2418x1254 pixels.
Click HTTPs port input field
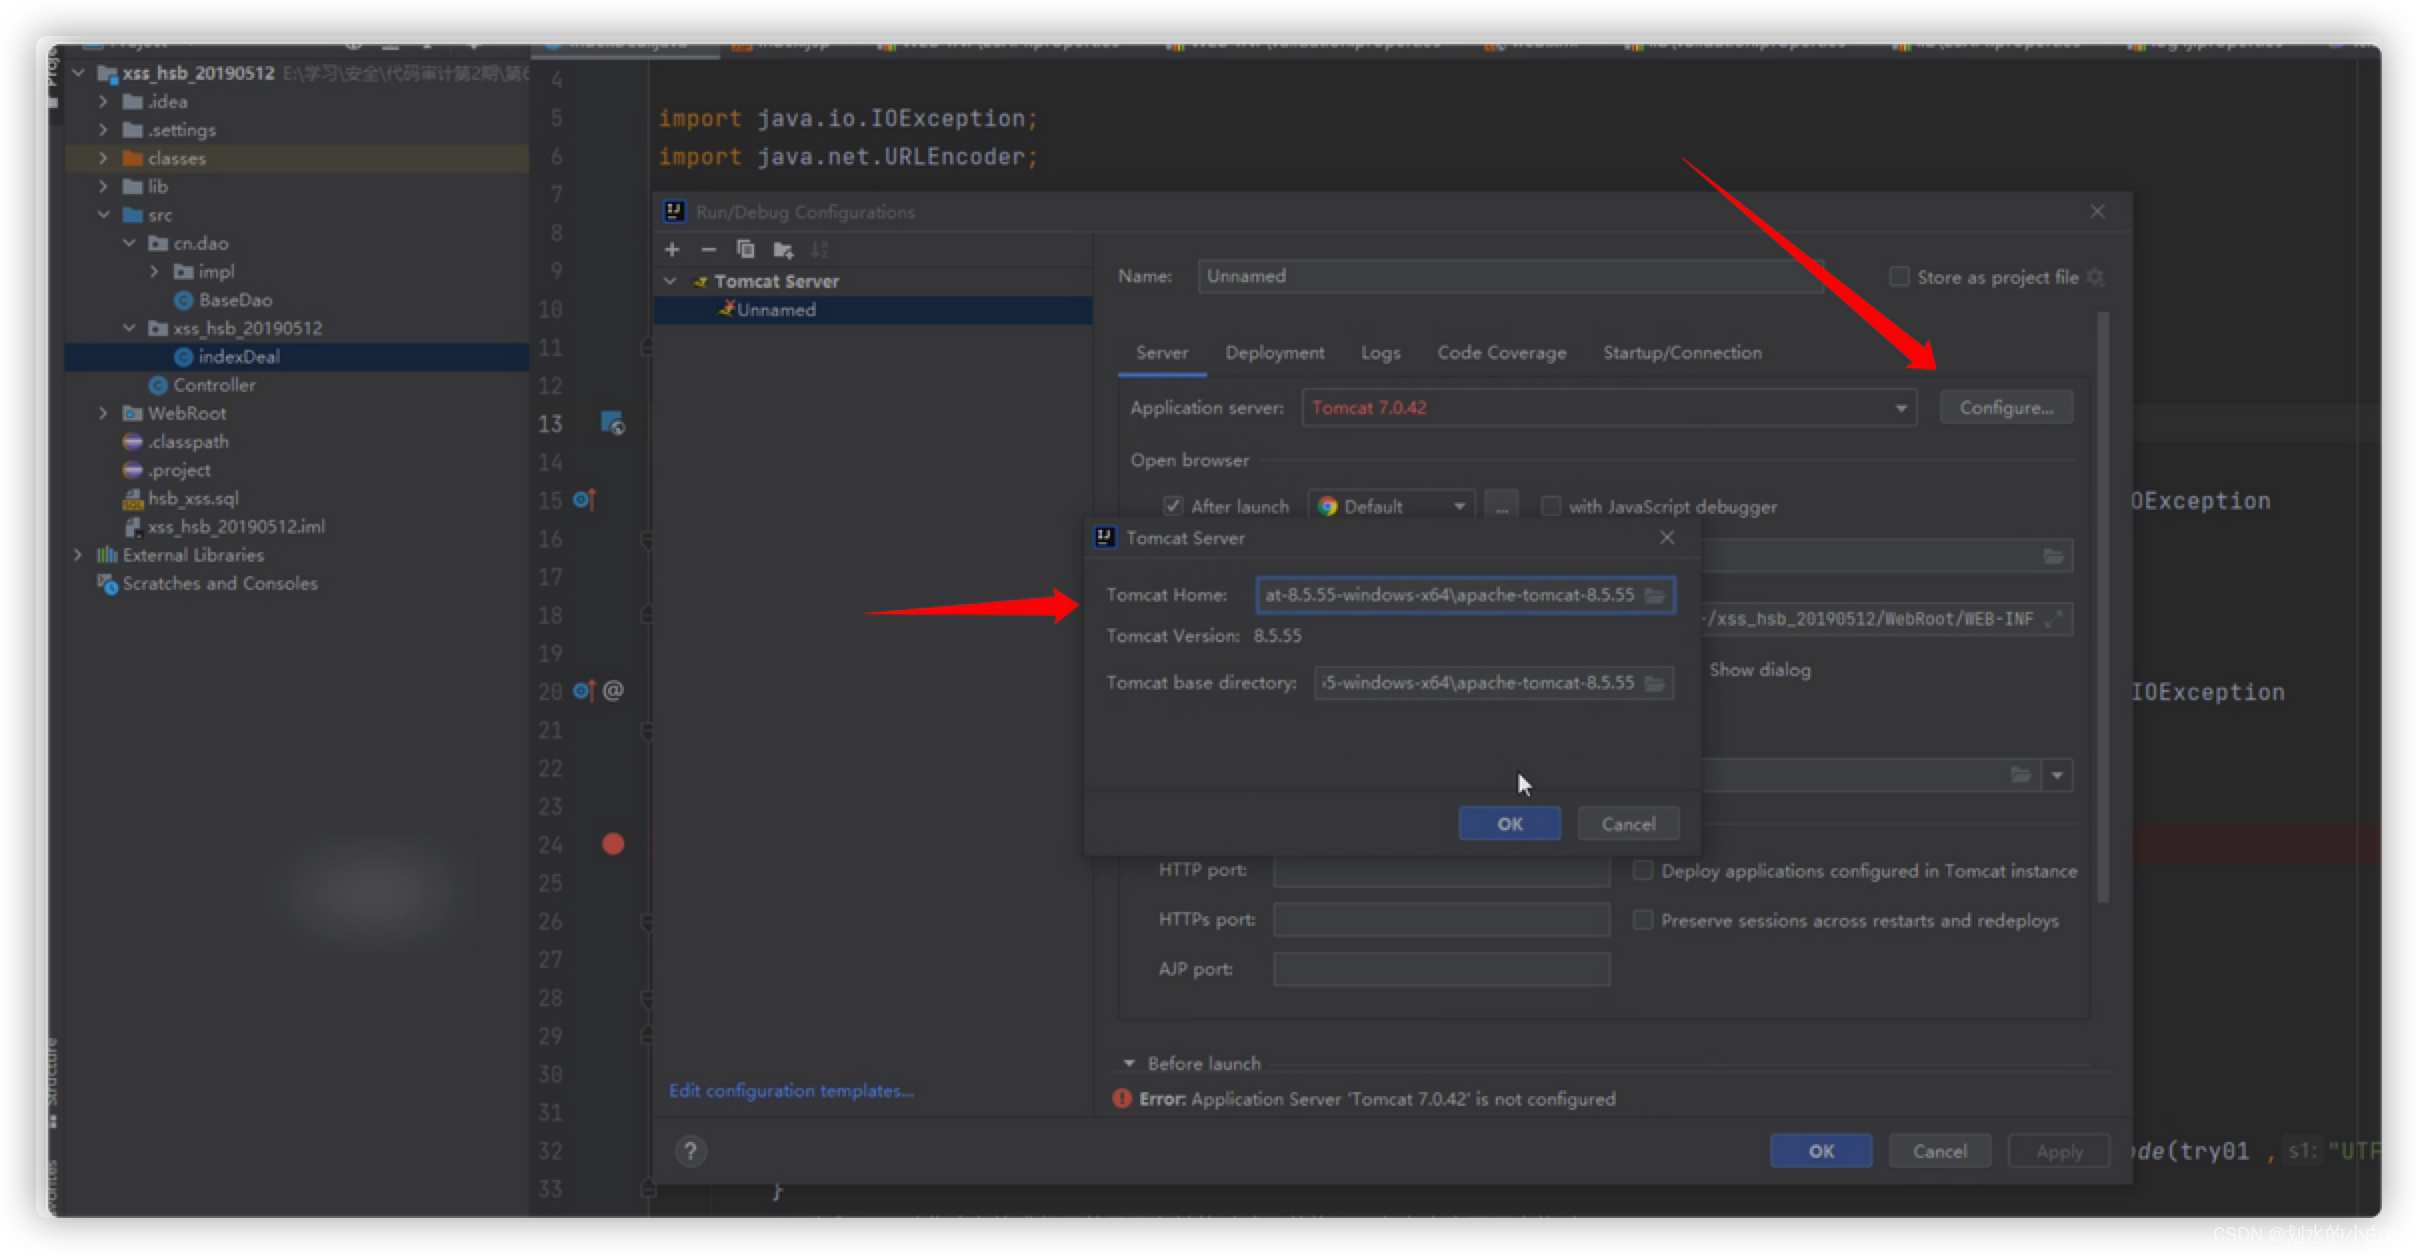(1441, 919)
